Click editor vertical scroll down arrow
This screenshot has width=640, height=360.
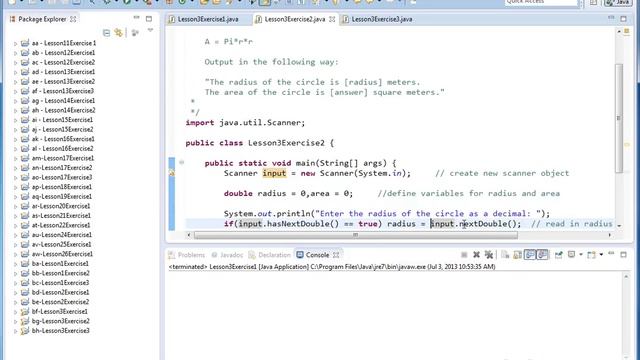click(x=619, y=225)
